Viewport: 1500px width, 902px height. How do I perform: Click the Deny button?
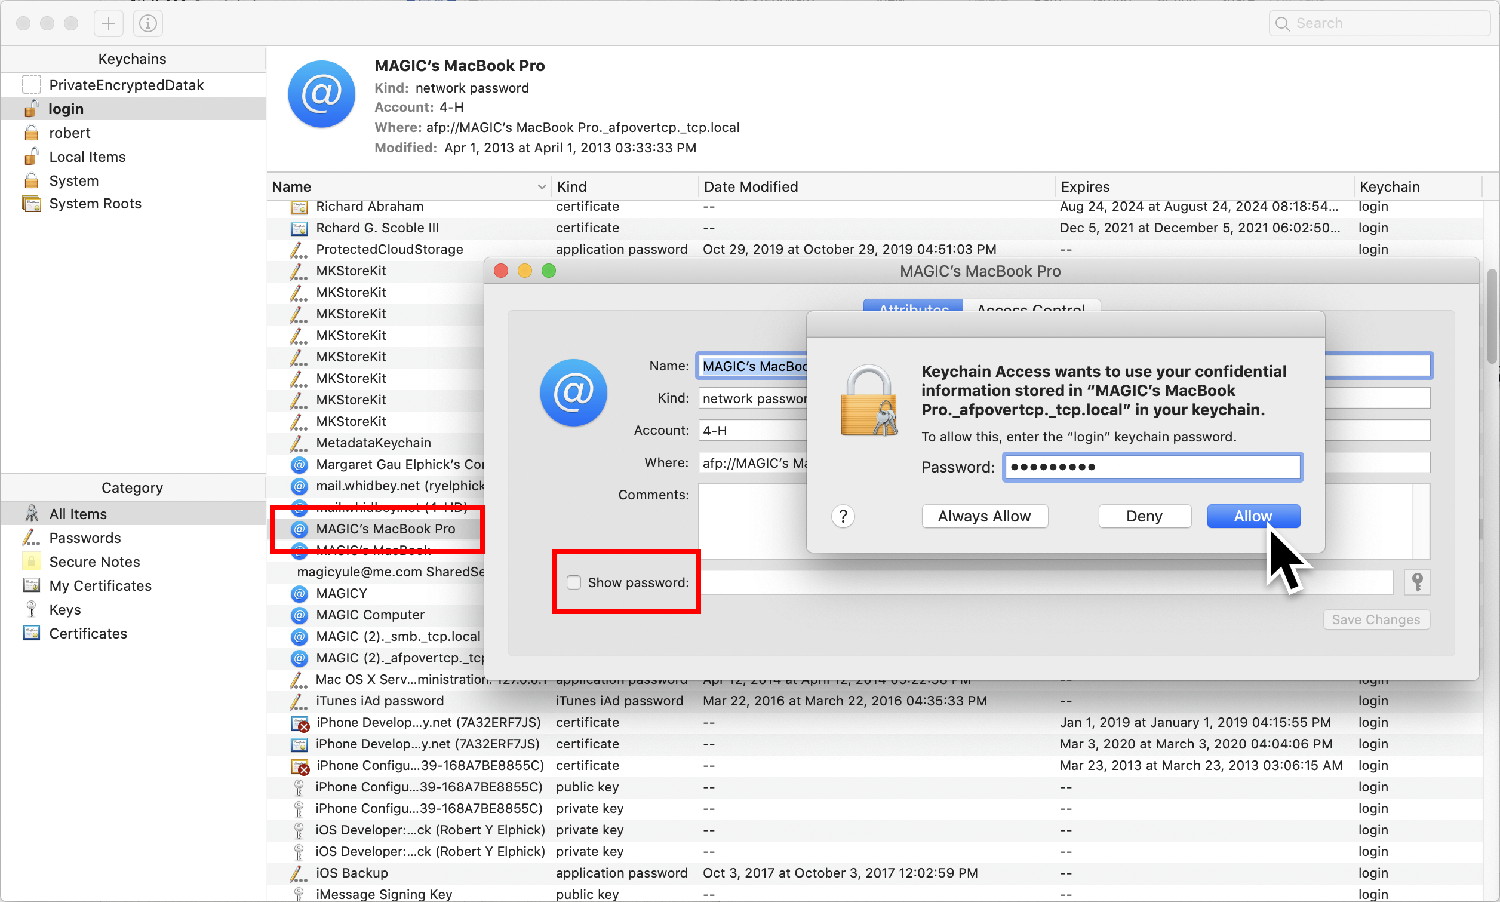click(1144, 516)
